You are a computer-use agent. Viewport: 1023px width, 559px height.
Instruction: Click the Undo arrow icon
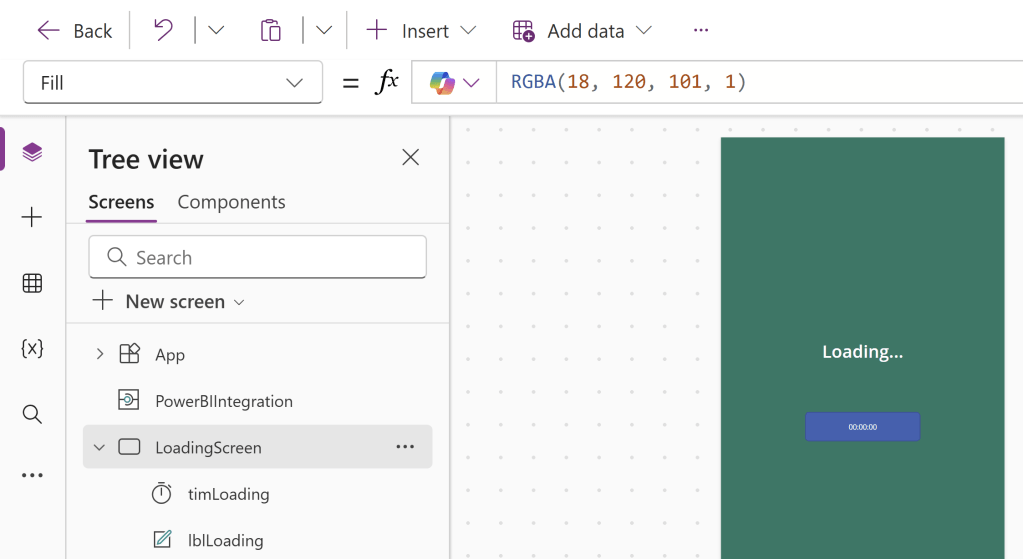(x=163, y=30)
